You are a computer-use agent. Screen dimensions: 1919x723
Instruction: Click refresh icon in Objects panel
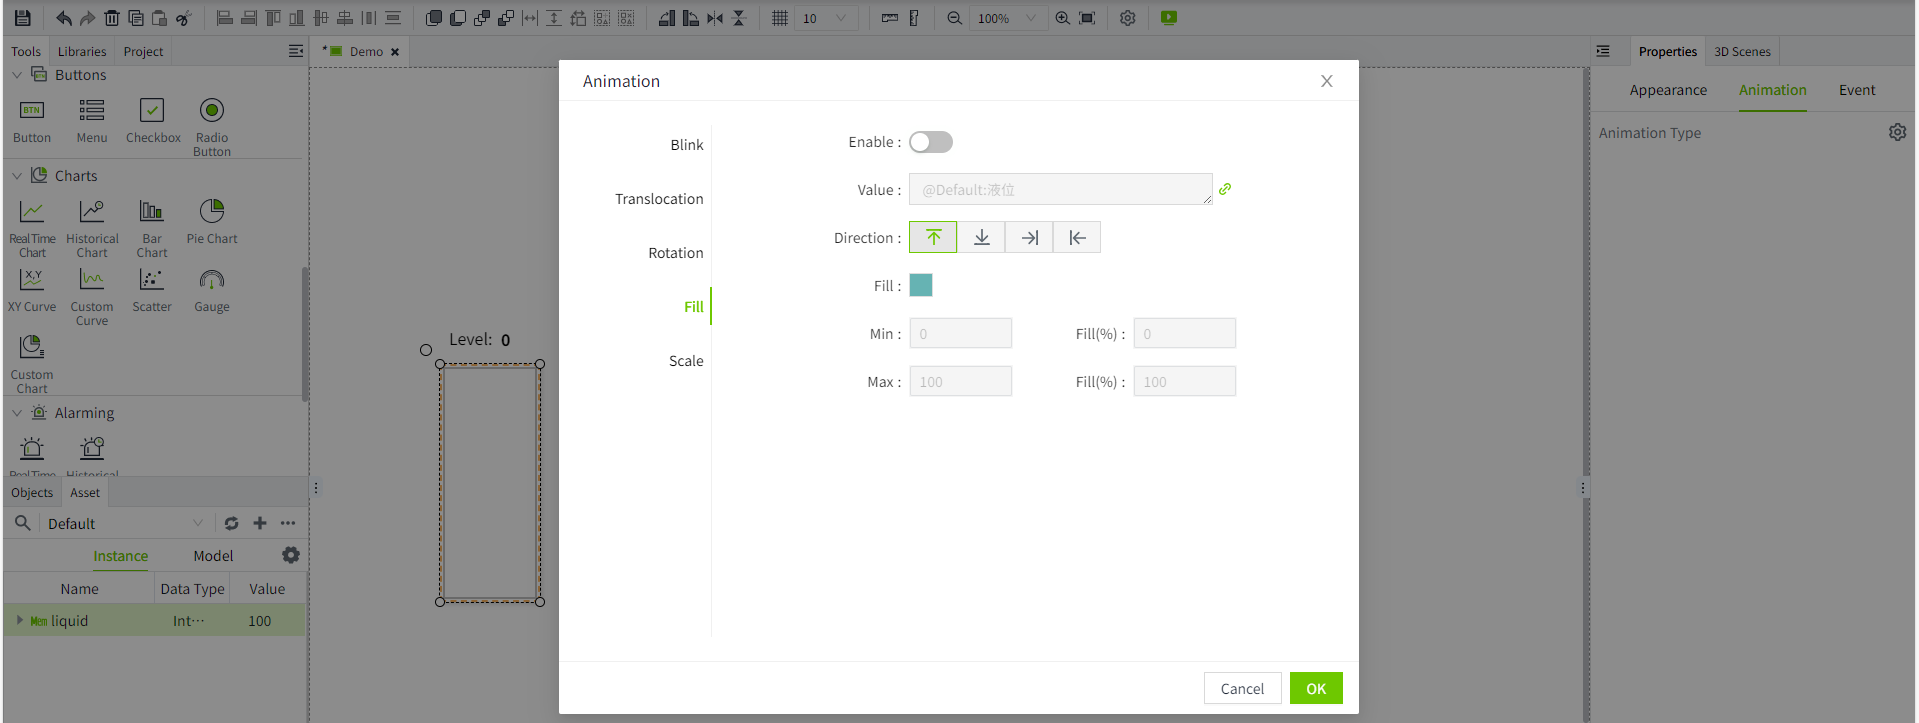(x=231, y=523)
